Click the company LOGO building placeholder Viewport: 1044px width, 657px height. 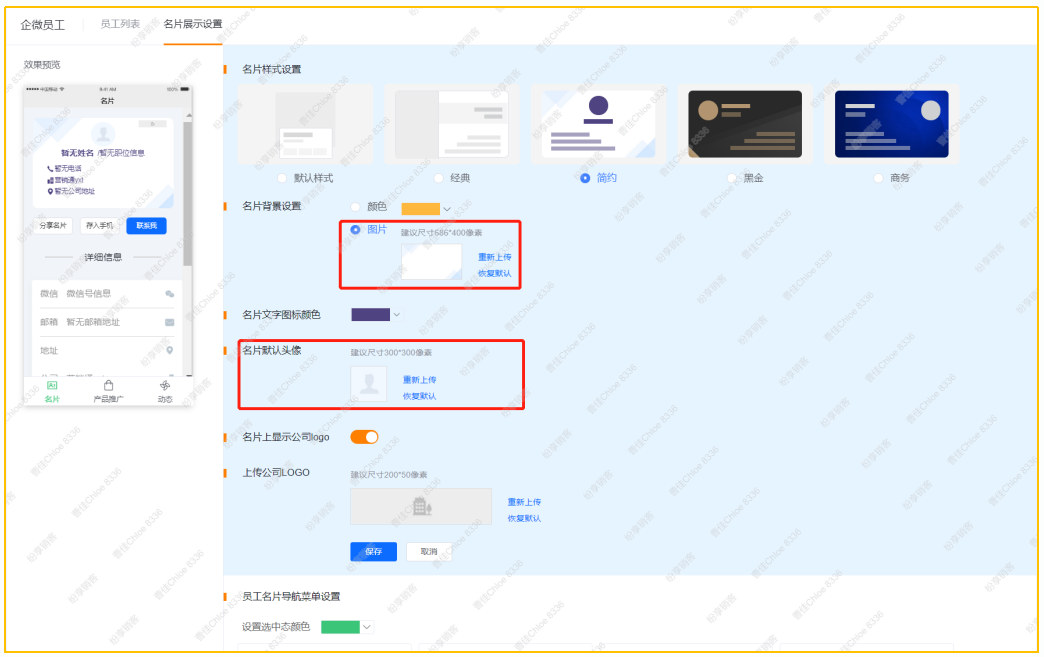(x=421, y=507)
